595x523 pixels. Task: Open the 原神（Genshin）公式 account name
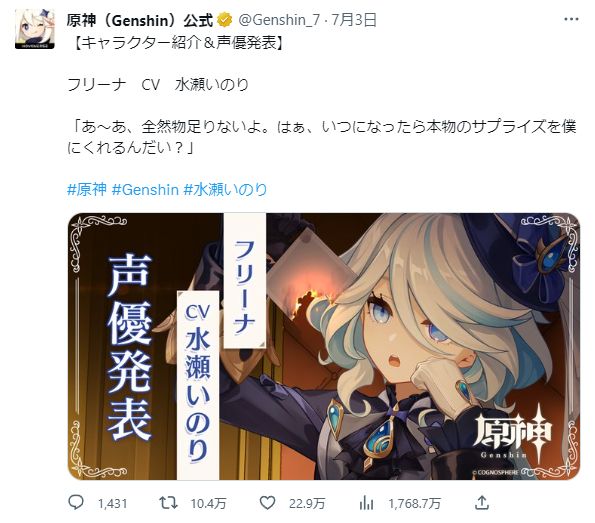pos(139,20)
